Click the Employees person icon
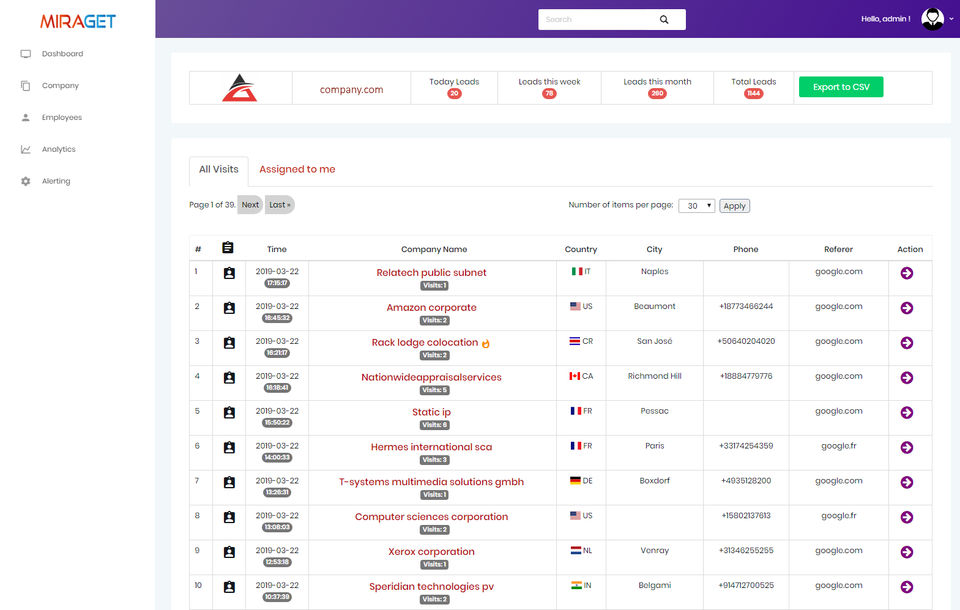960x610 pixels. 26,118
